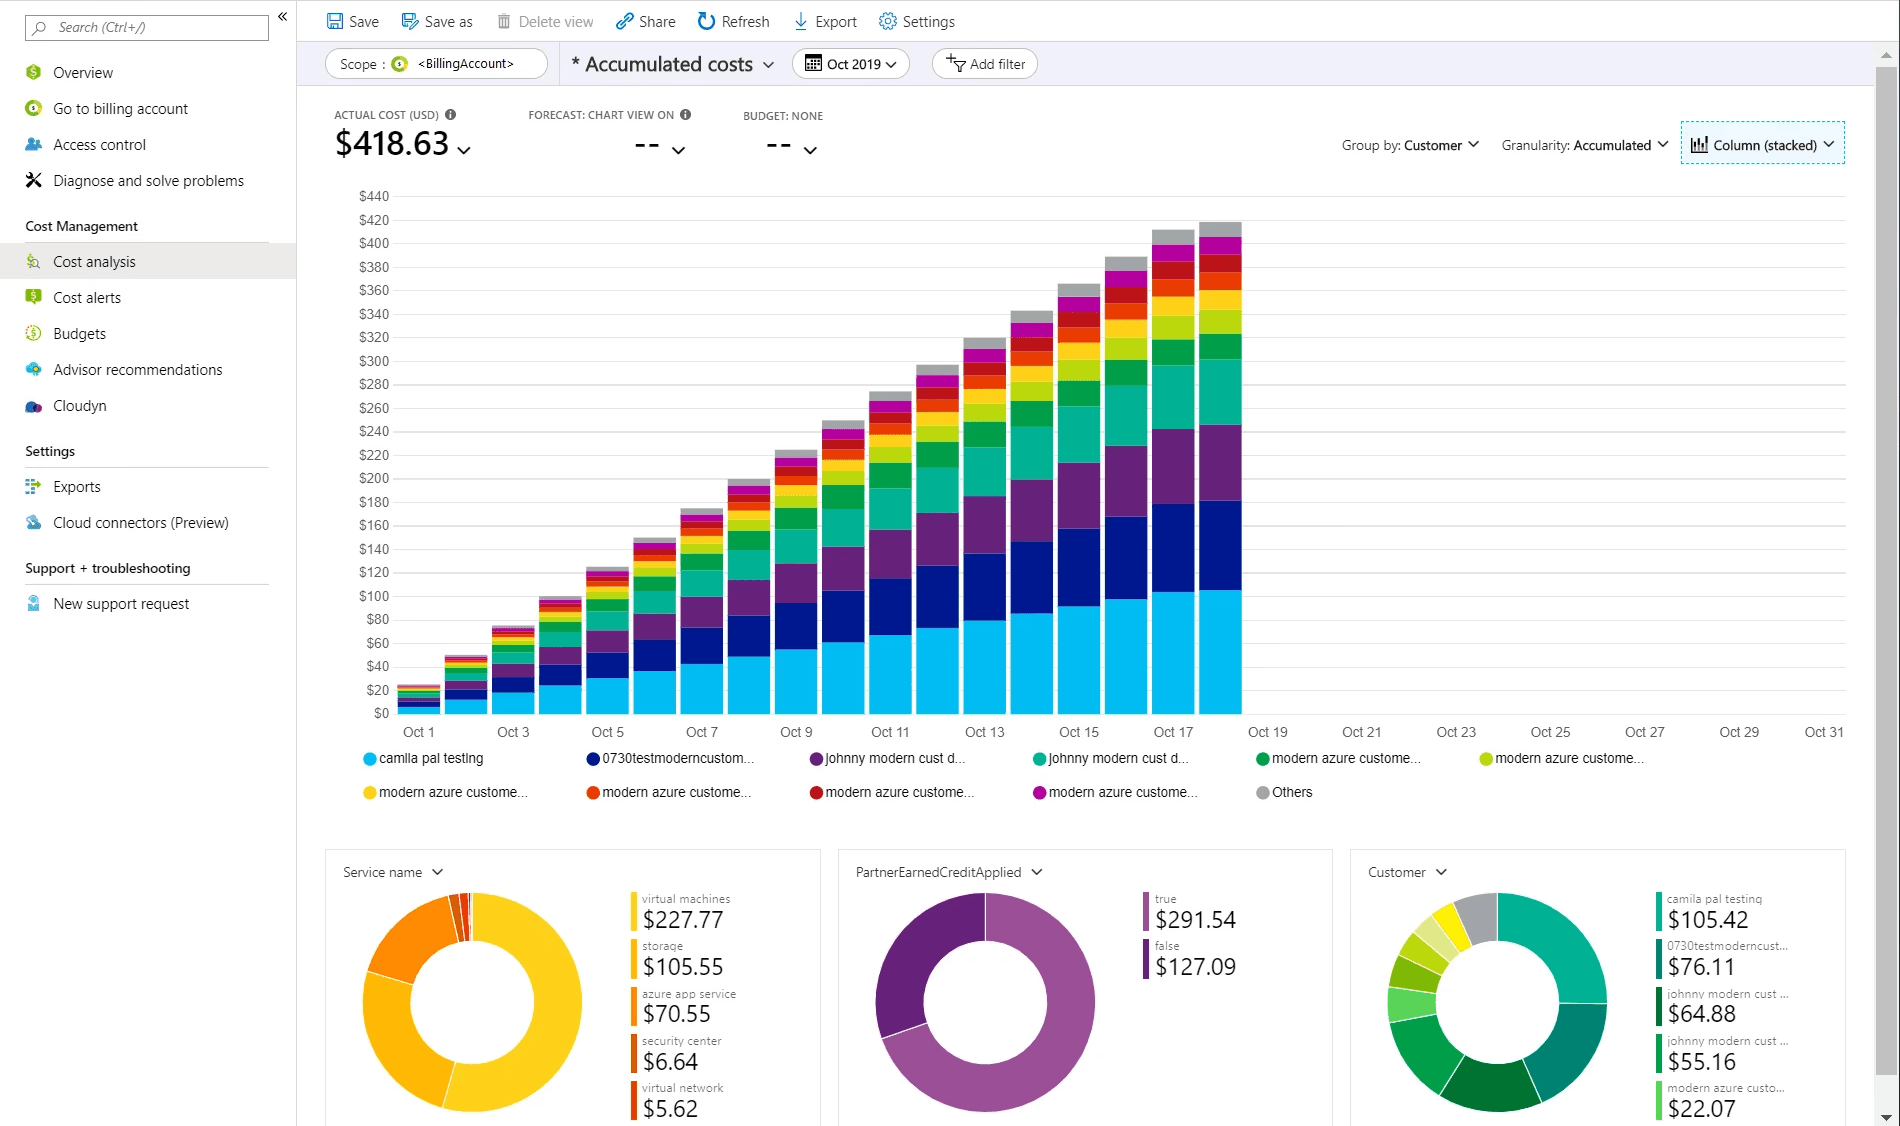
Task: Click the Add filter button
Action: pyautogui.click(x=985, y=64)
